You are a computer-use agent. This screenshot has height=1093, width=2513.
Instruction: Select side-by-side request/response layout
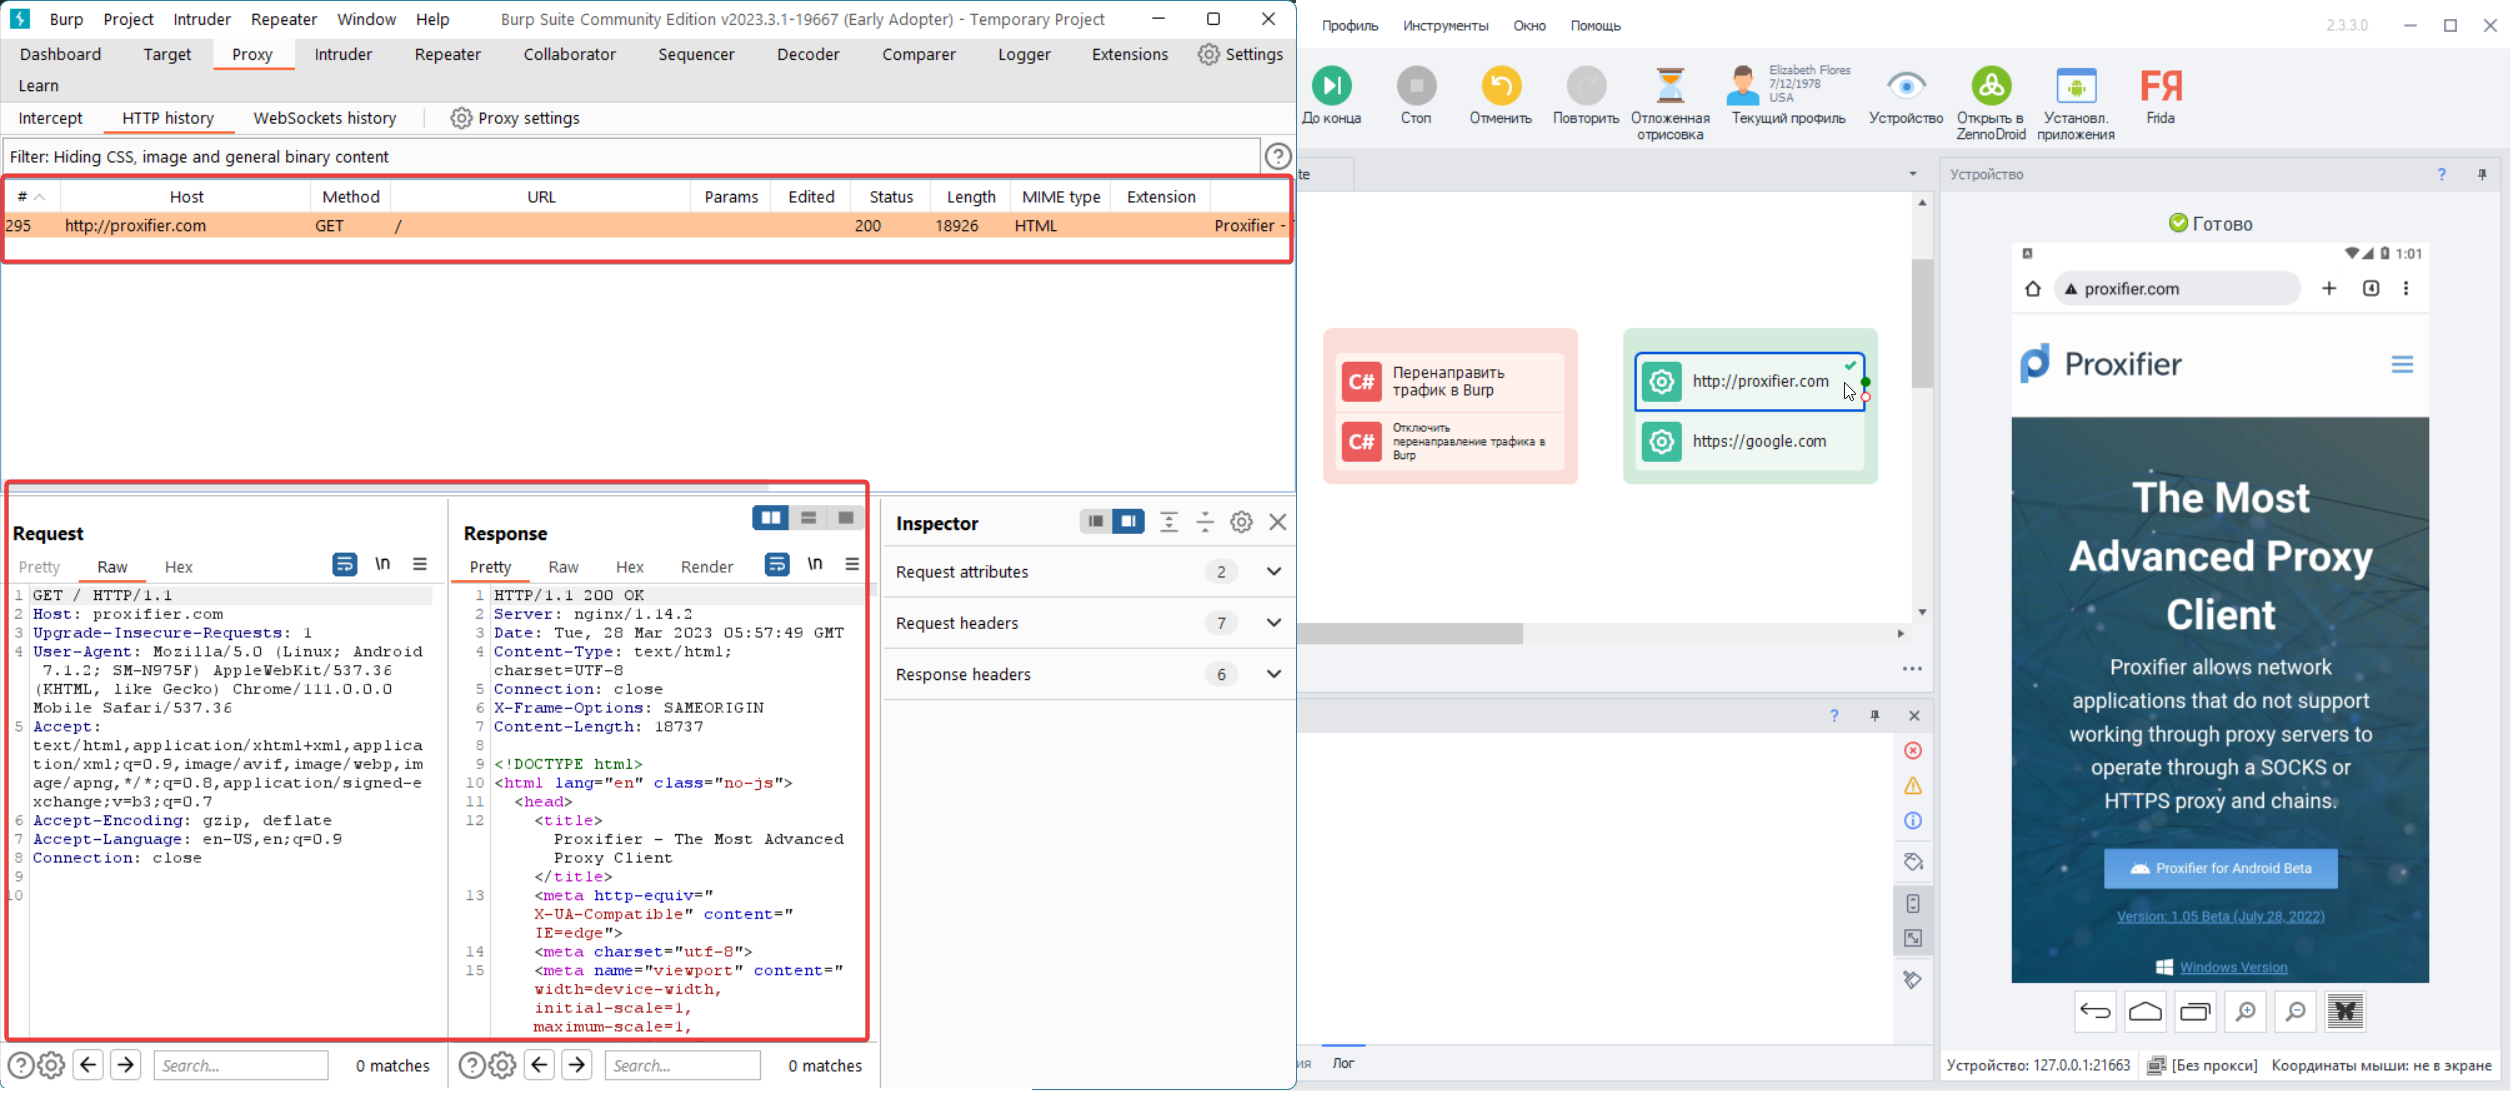click(770, 518)
